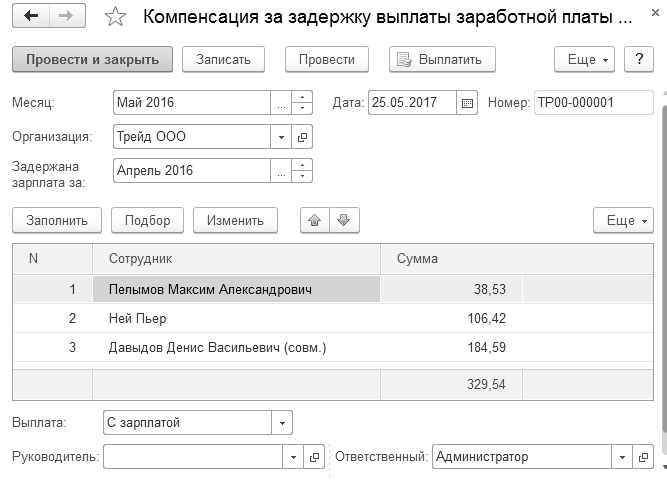
Task: Move the selected row down
Action: point(342,220)
